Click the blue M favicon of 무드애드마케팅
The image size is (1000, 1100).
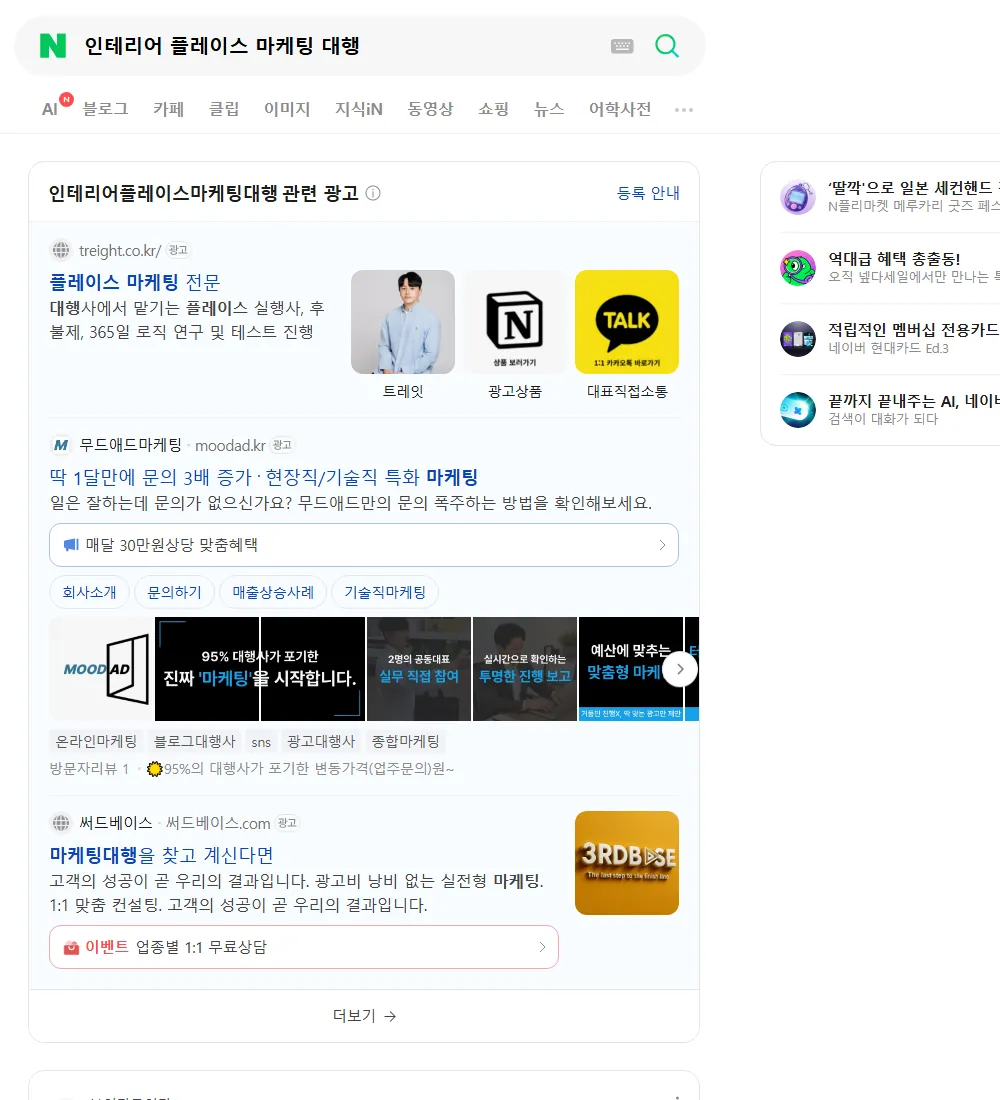tap(61, 445)
